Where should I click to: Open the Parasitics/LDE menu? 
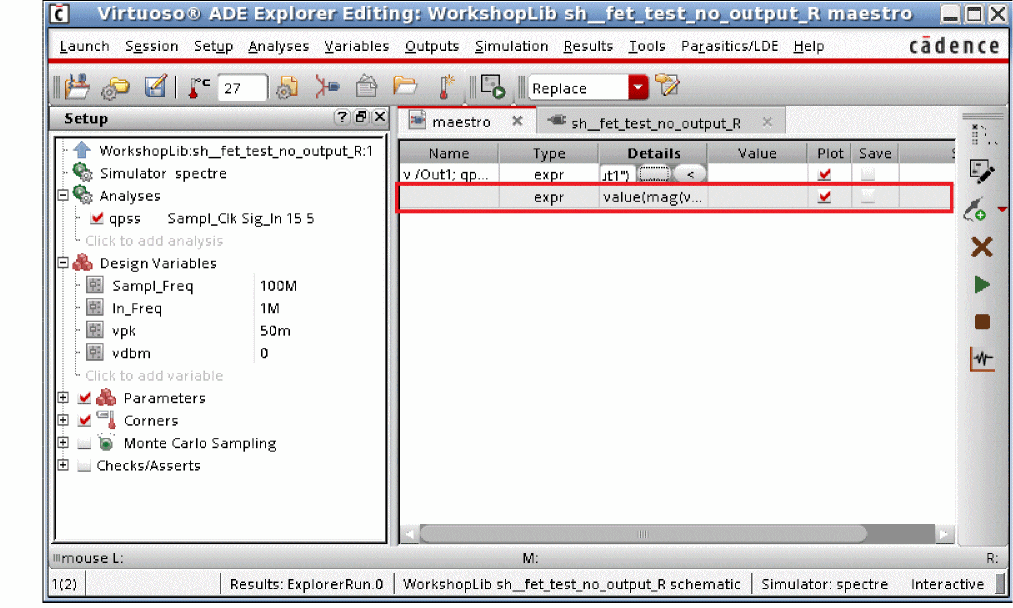729,46
